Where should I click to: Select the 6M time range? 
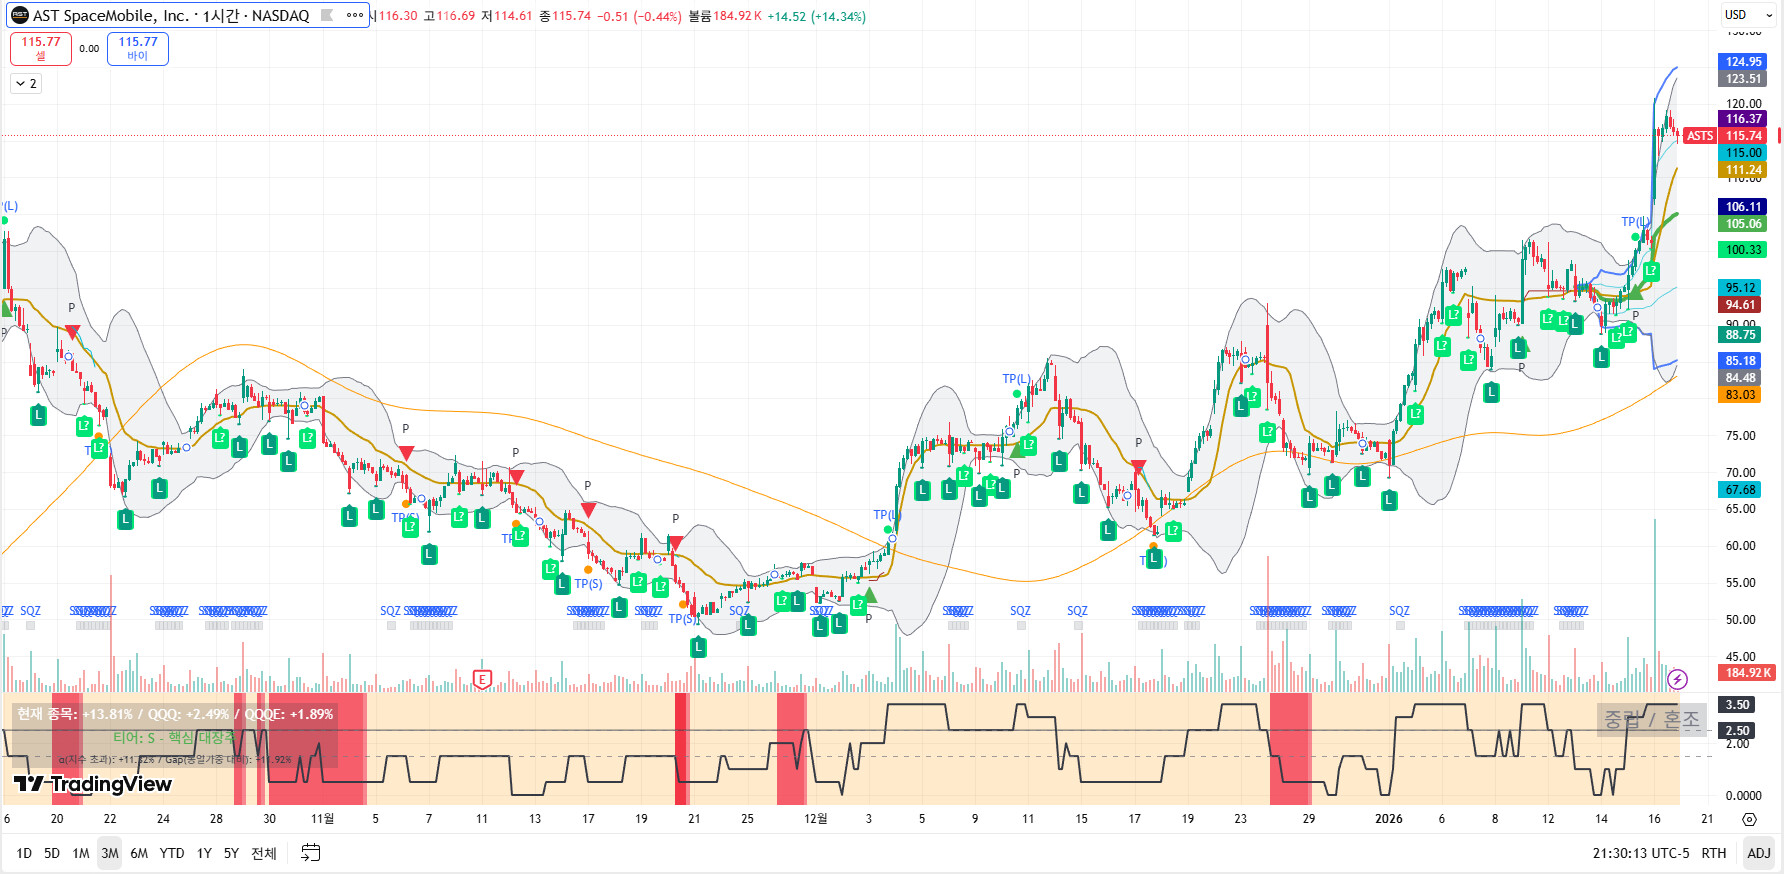[139, 853]
